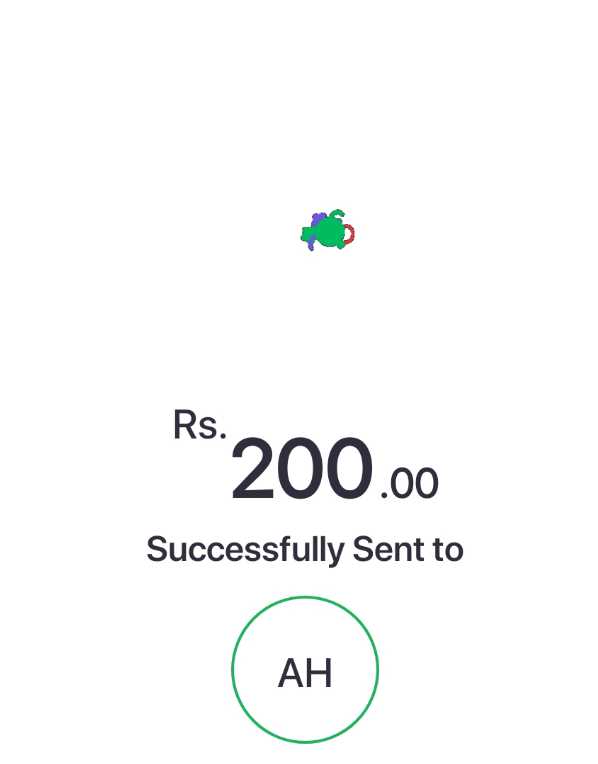The image size is (598, 764).
Task: Click the letter H in avatar
Action: point(320,673)
